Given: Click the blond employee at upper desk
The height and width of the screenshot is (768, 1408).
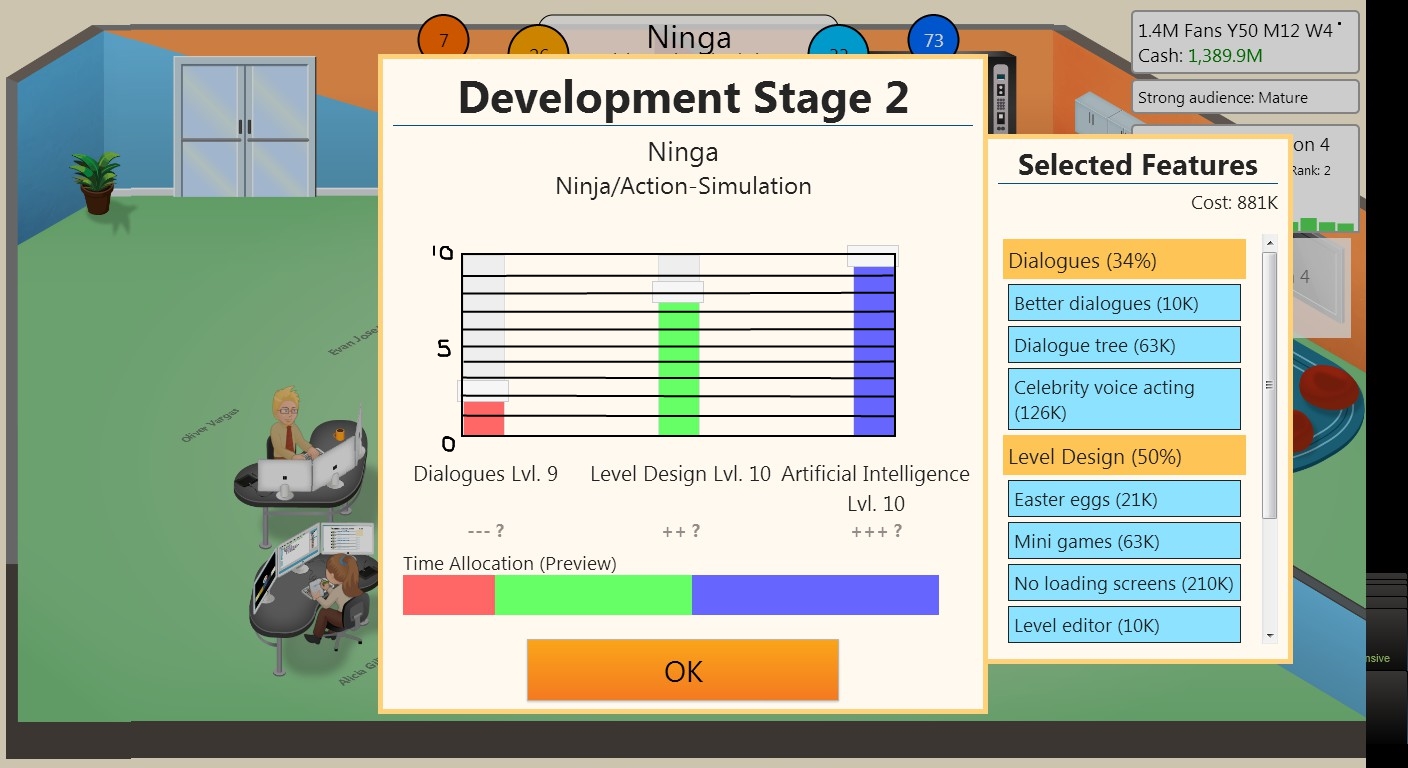Looking at the screenshot, I should pos(289,424).
